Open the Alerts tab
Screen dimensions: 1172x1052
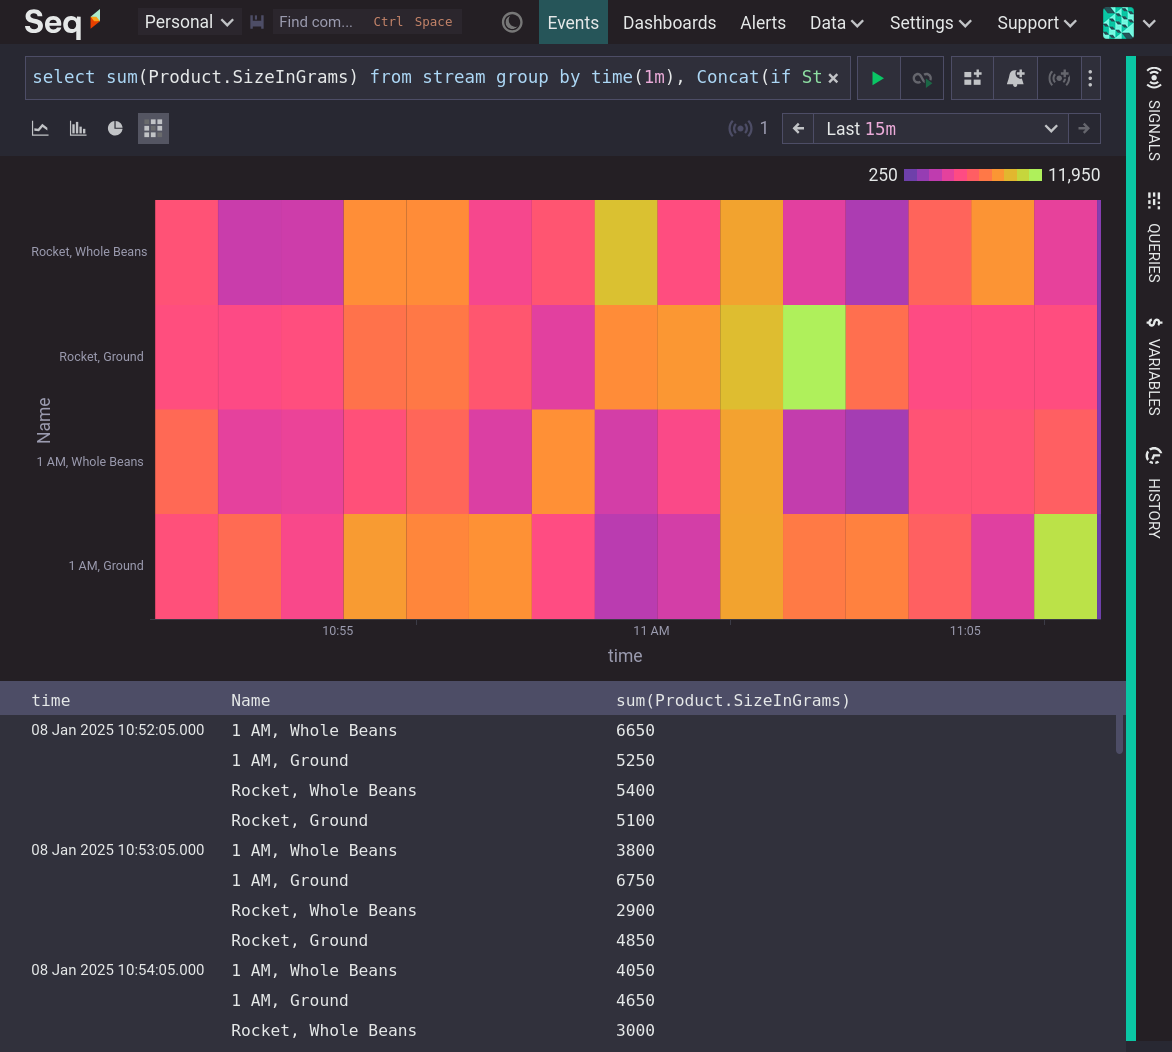pos(762,22)
